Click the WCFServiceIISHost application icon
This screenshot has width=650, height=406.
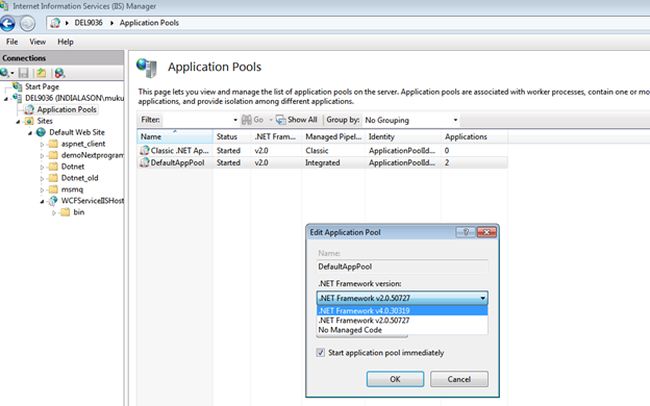click(x=53, y=201)
